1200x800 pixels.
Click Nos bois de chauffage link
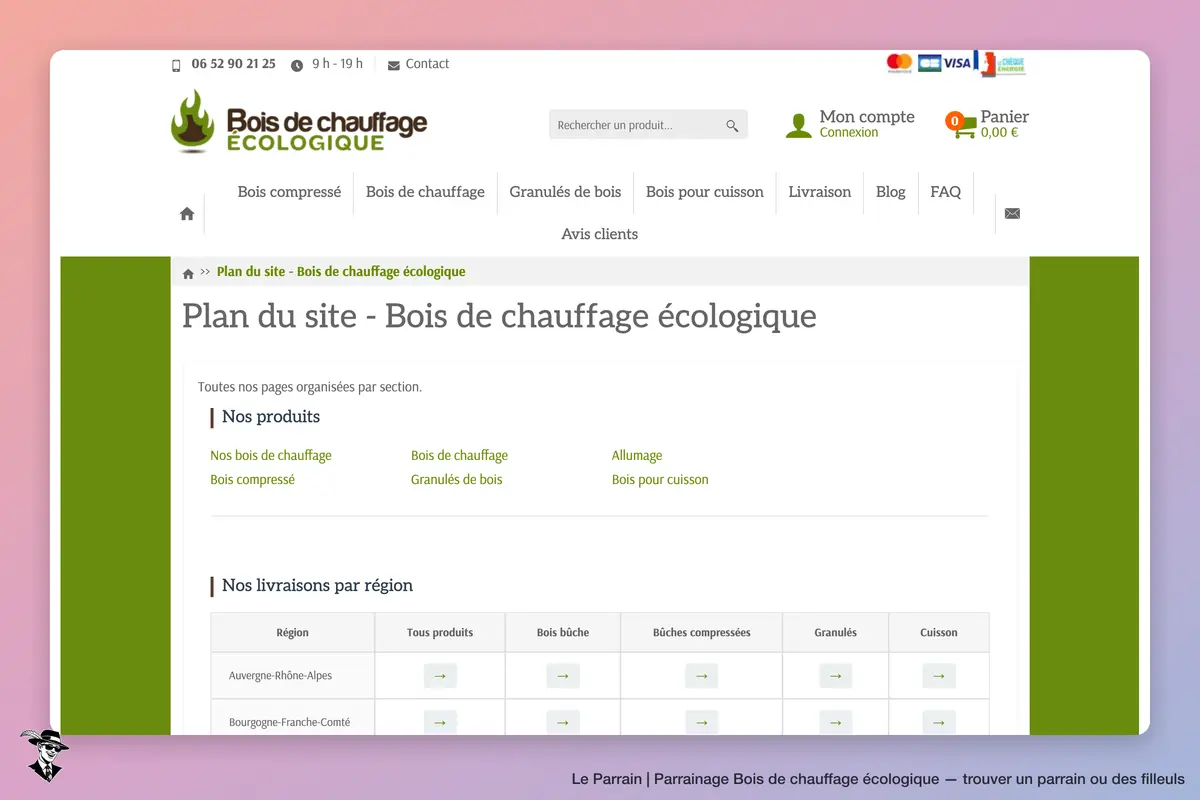(x=271, y=456)
